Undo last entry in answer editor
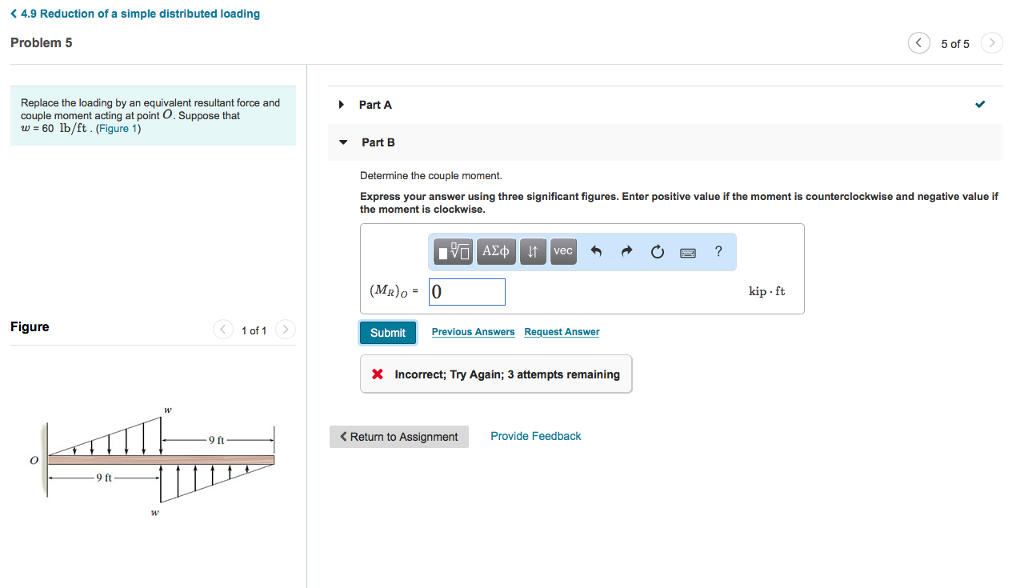1024x588 pixels. (x=596, y=252)
